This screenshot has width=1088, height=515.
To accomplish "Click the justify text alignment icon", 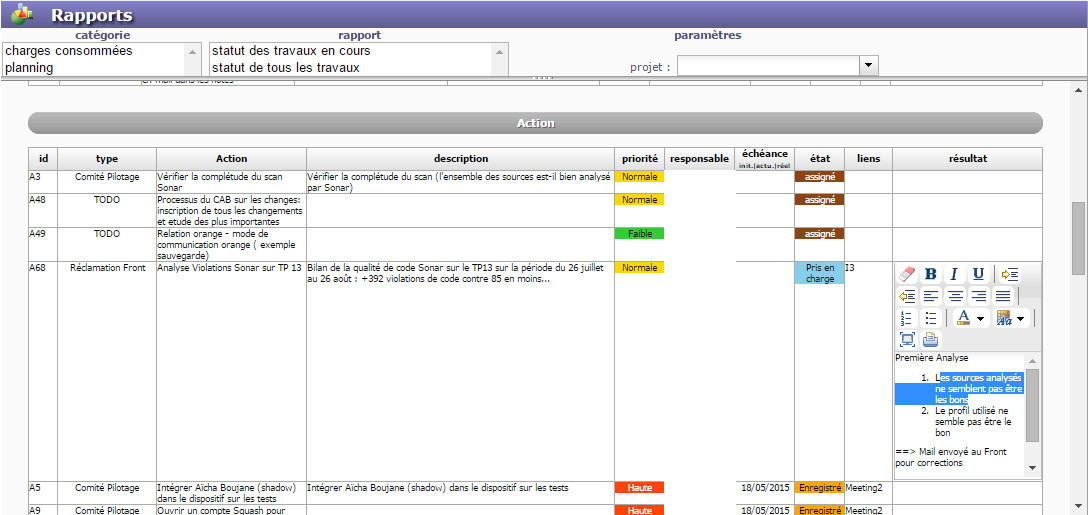I will point(1003,296).
